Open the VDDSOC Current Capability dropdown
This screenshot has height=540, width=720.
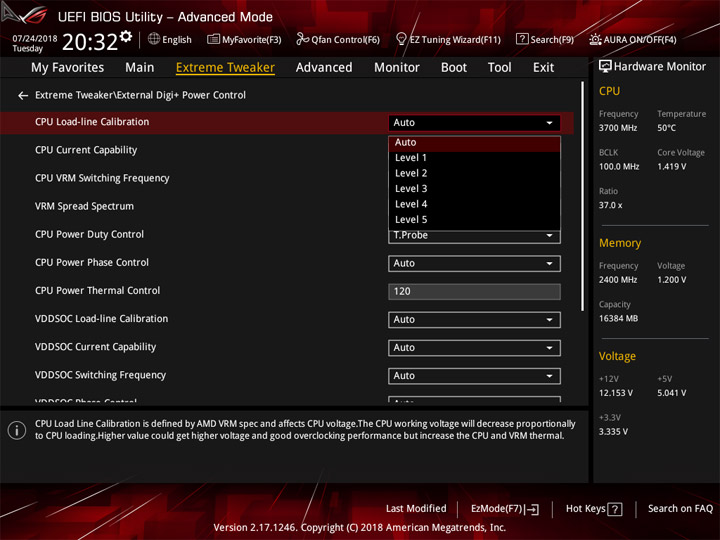click(474, 348)
